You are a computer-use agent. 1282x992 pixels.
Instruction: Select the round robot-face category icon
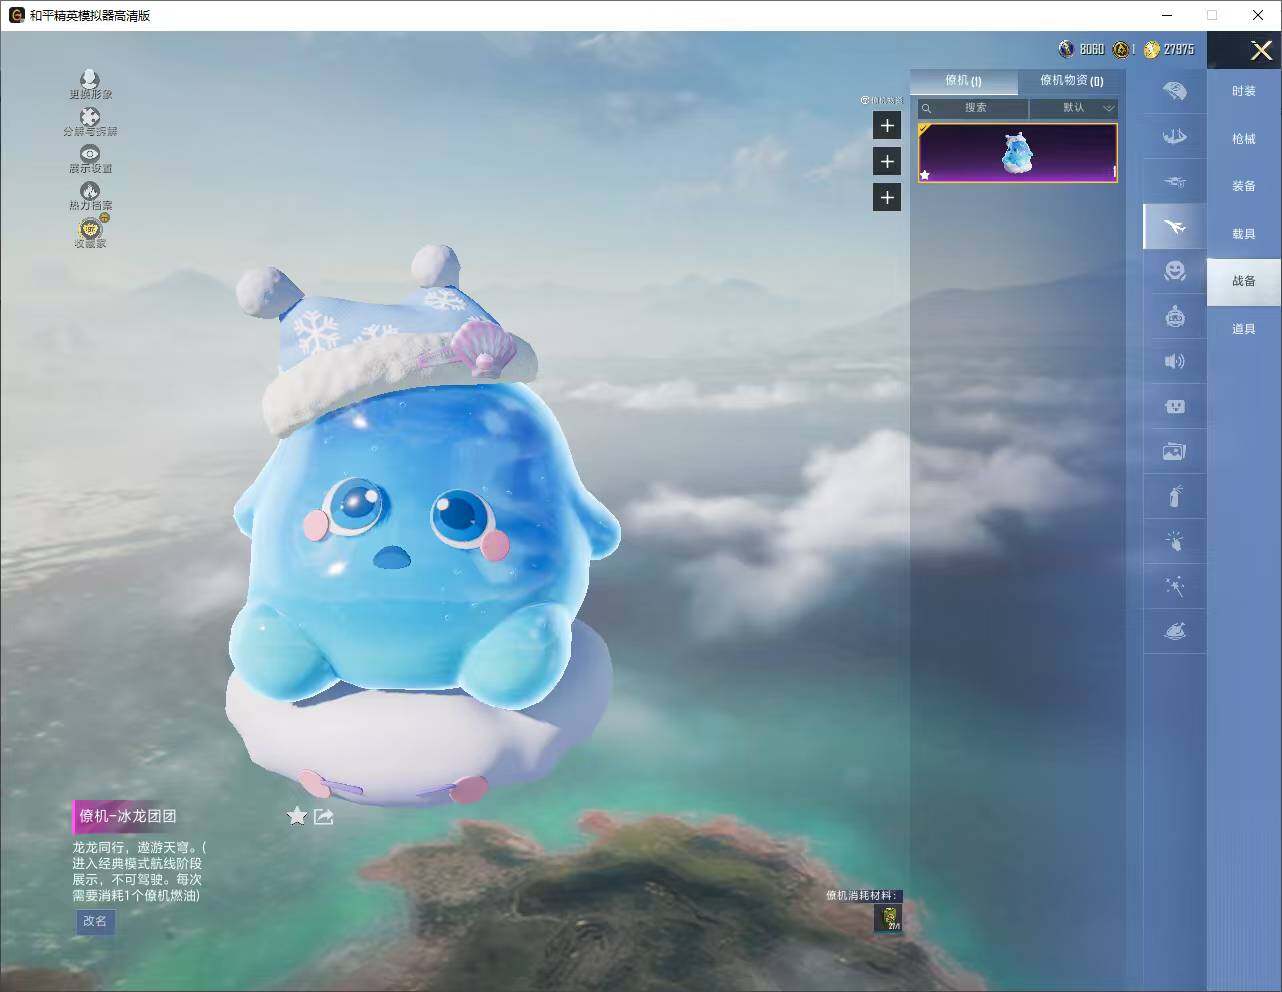pos(1175,316)
